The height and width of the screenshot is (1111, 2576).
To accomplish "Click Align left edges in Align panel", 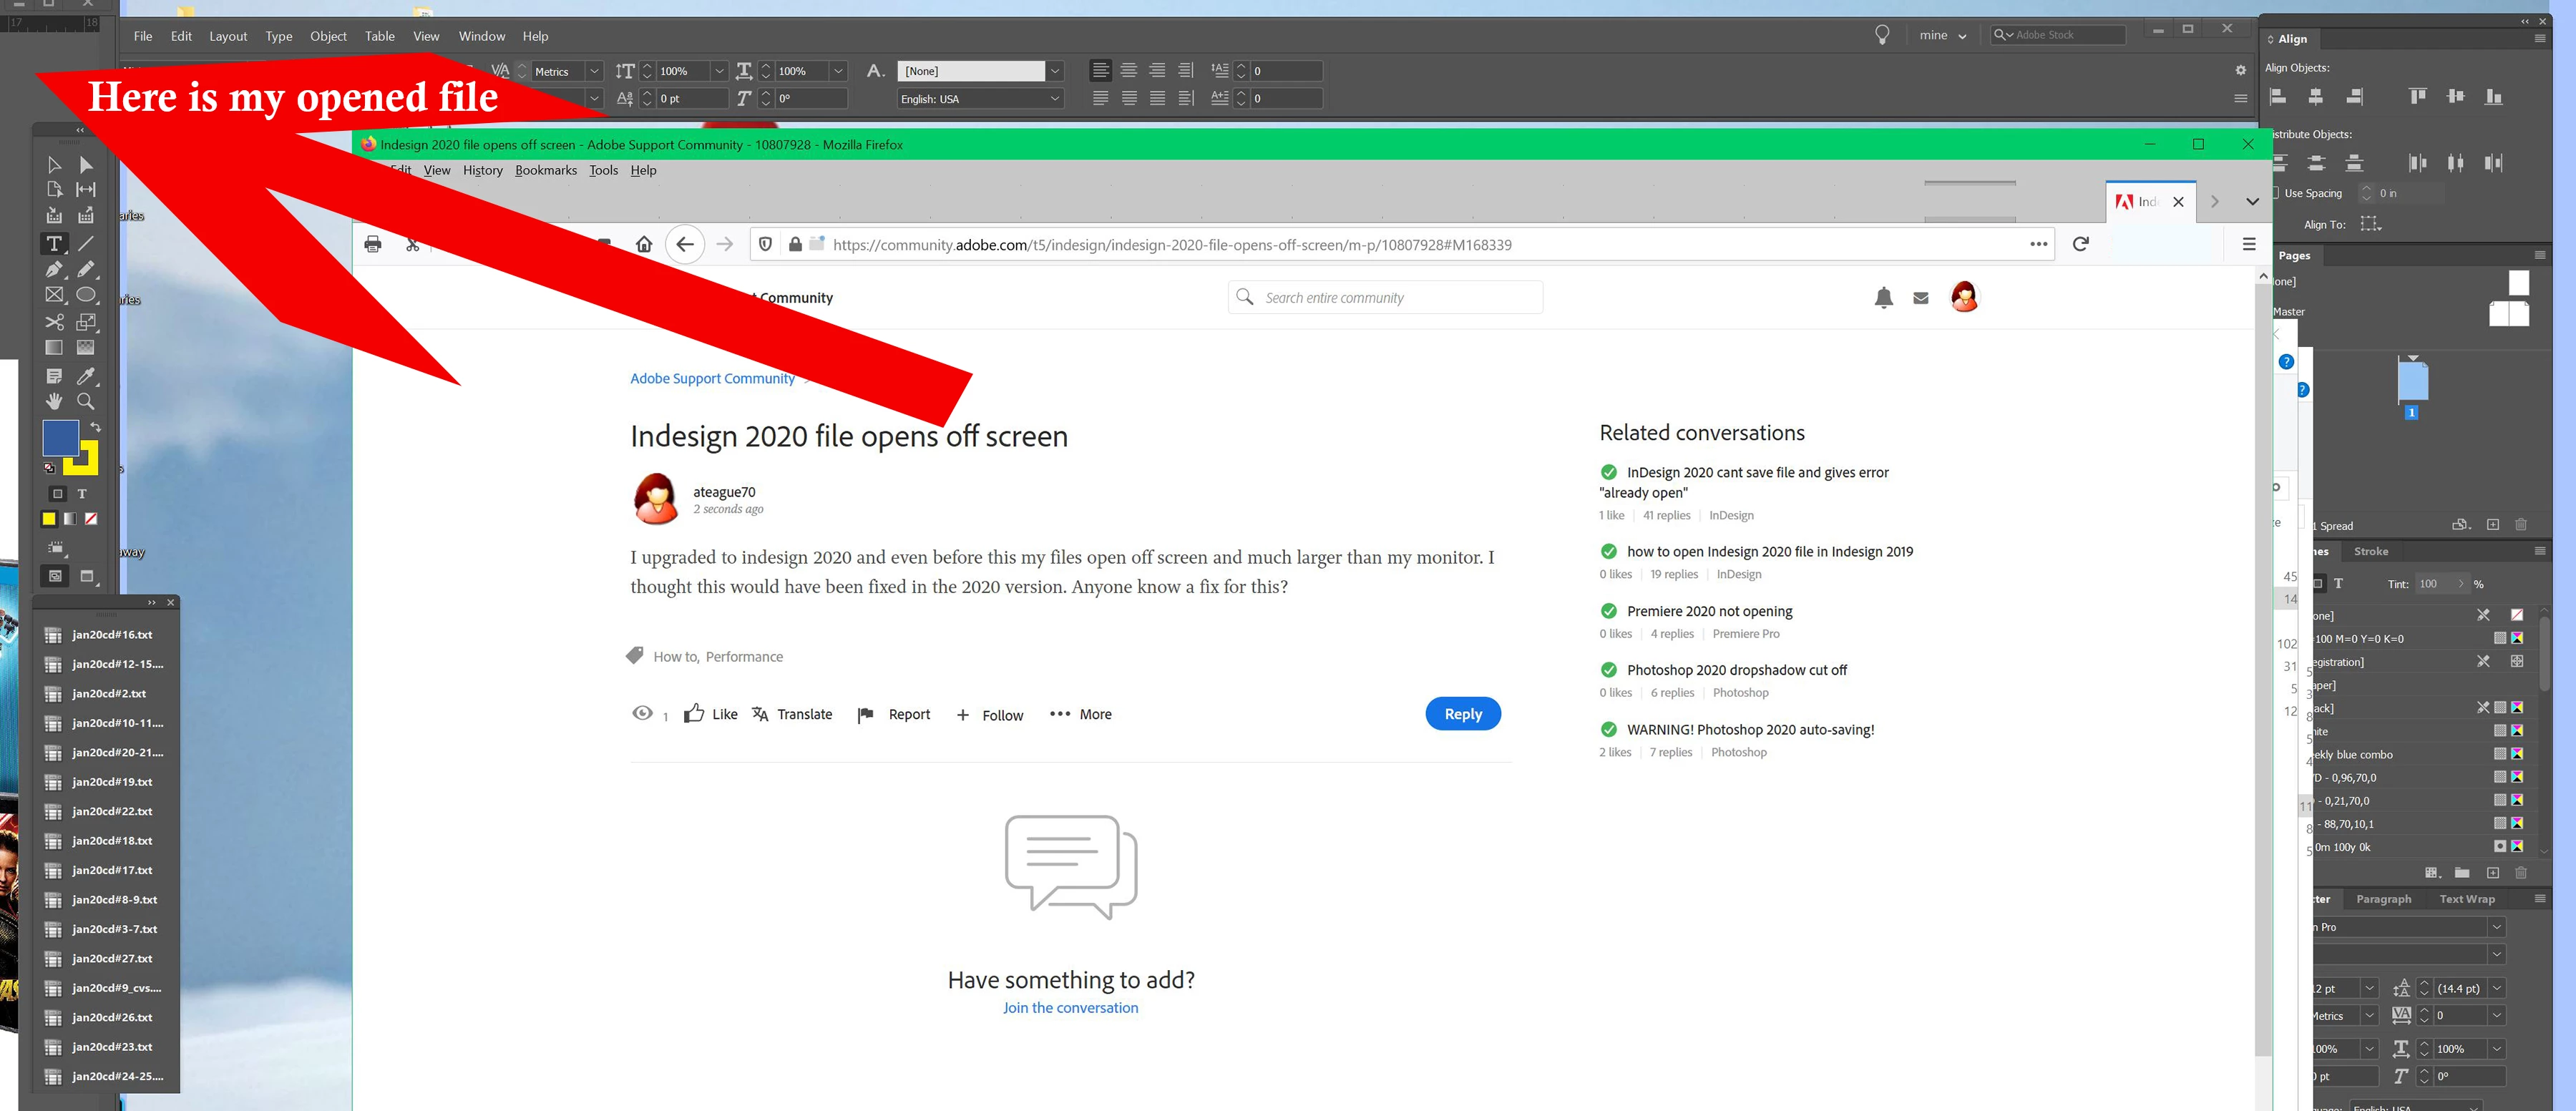I will [2278, 96].
